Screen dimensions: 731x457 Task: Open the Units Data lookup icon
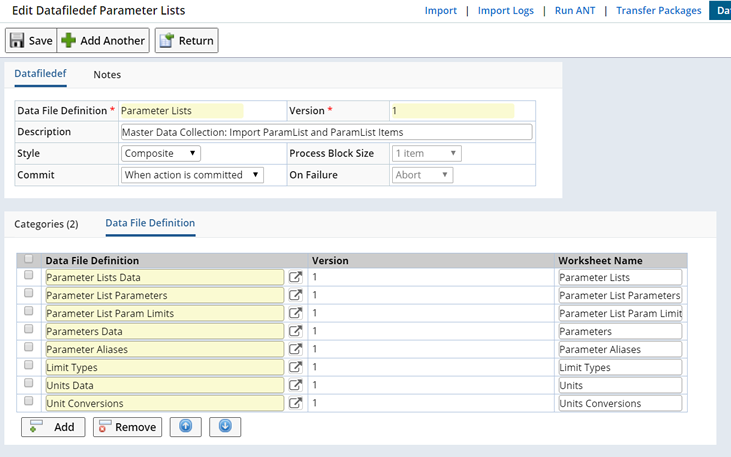[295, 385]
